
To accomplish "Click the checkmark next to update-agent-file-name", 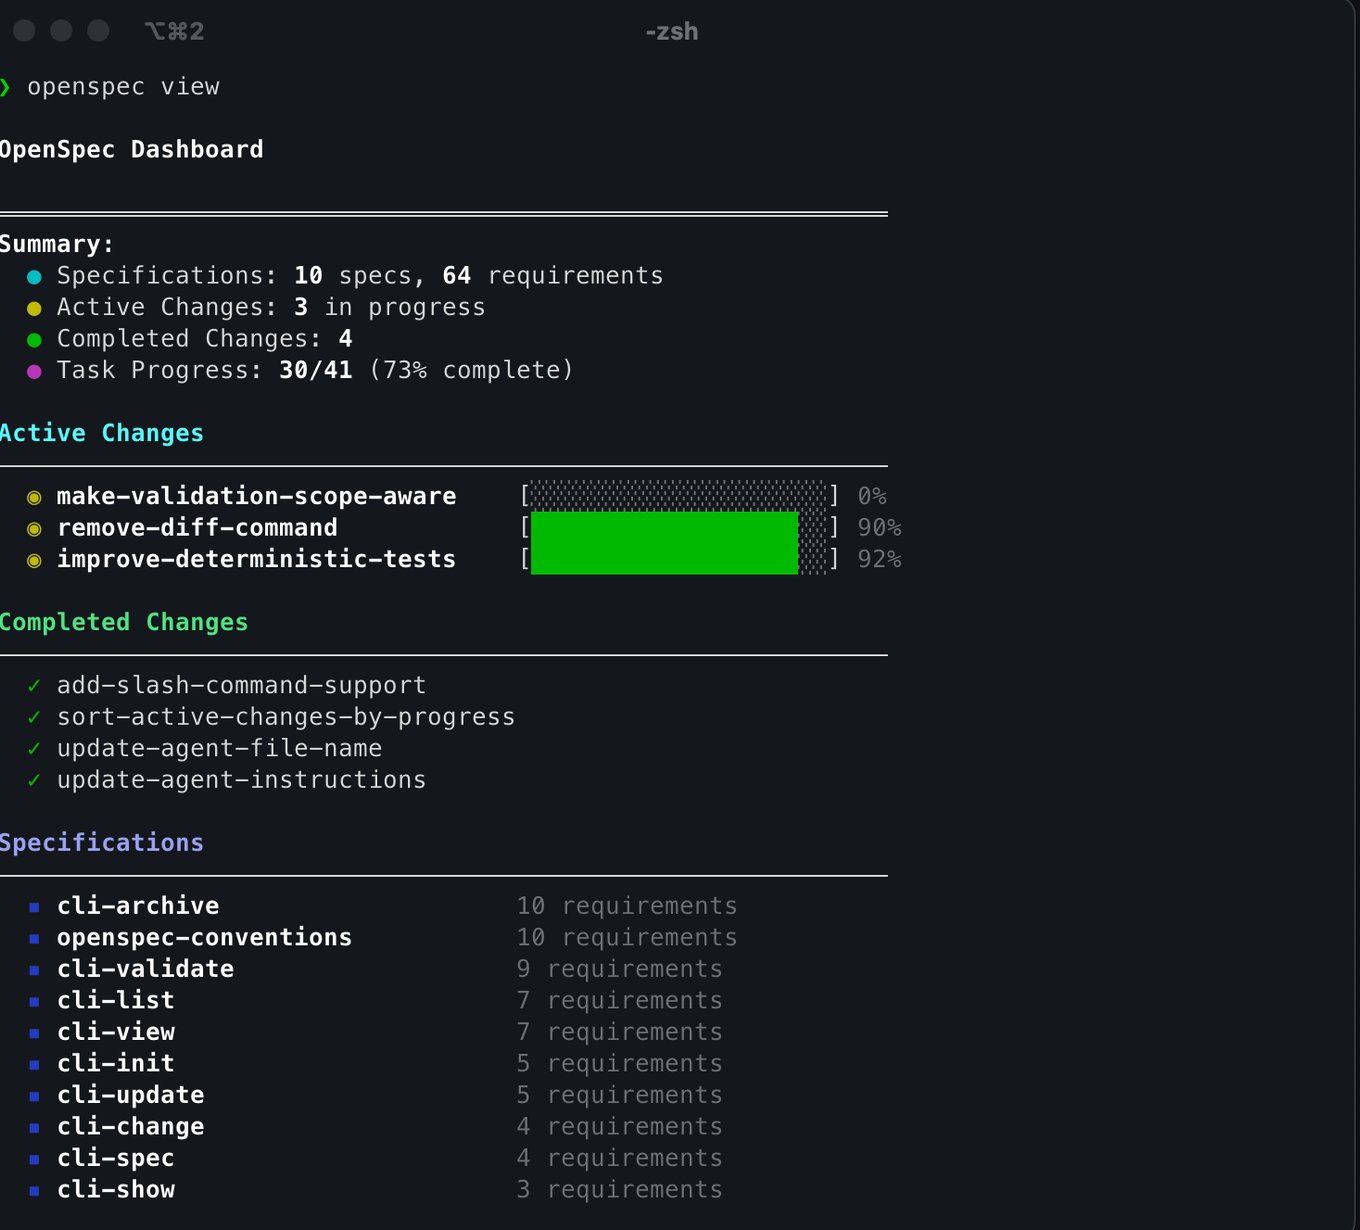I will 33,748.
